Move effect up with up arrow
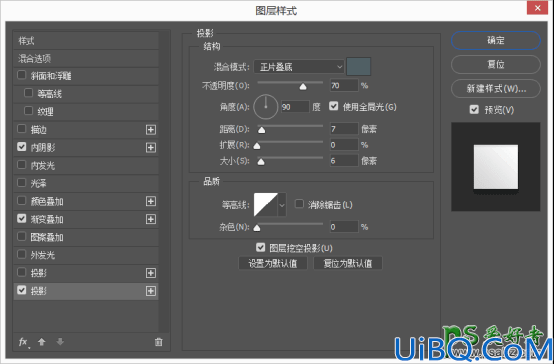The image size is (554, 364). (x=42, y=341)
